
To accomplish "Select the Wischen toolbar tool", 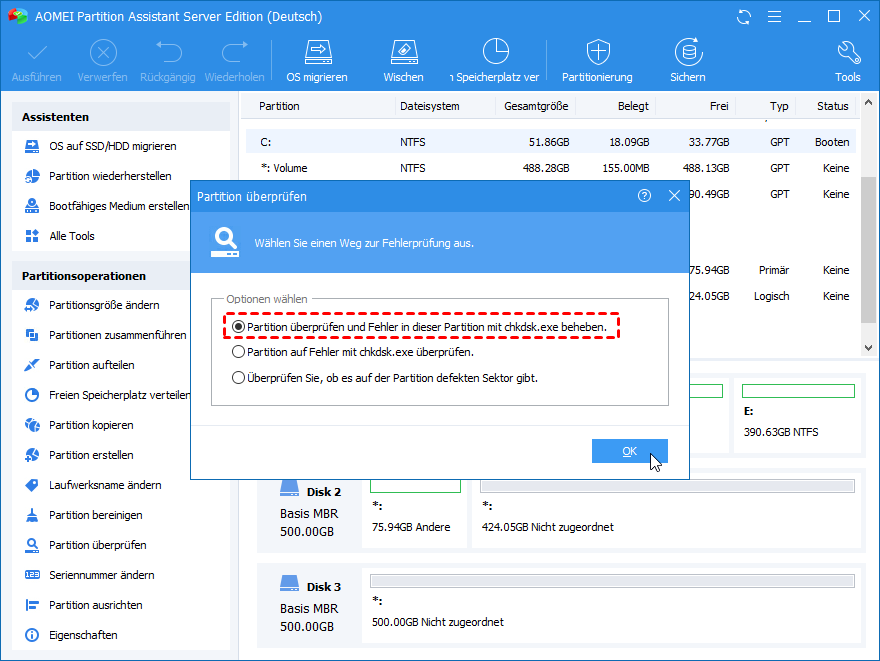I will click(x=404, y=61).
